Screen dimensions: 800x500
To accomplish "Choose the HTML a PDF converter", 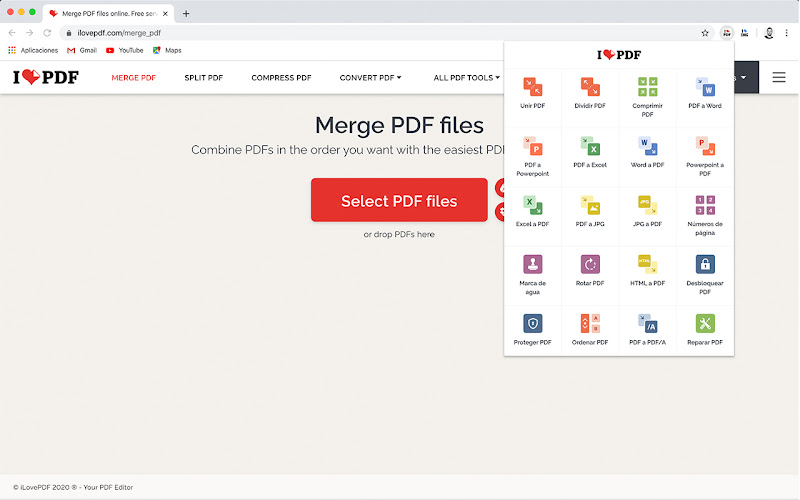I will (x=647, y=270).
